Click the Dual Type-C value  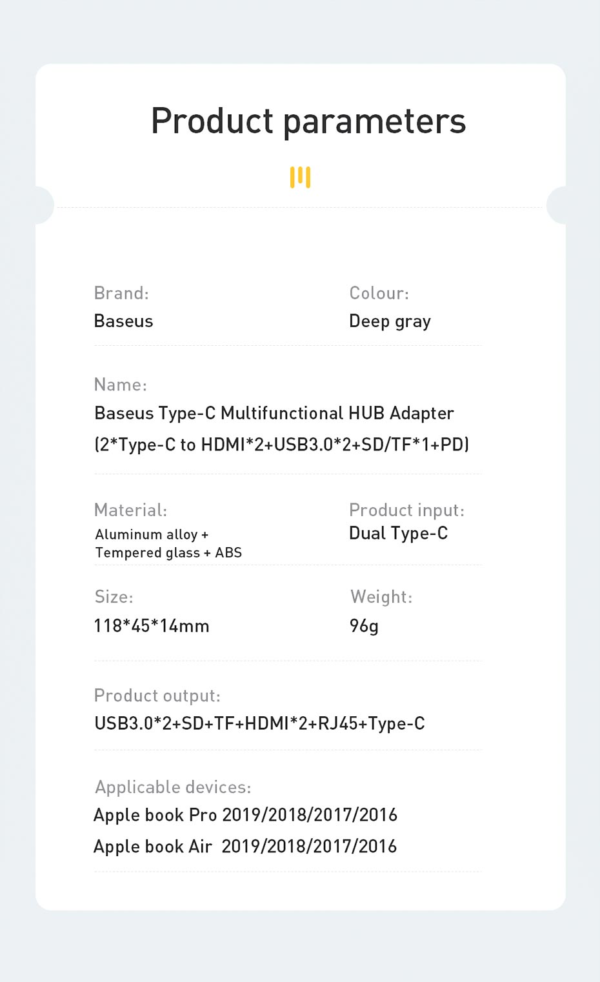398,534
